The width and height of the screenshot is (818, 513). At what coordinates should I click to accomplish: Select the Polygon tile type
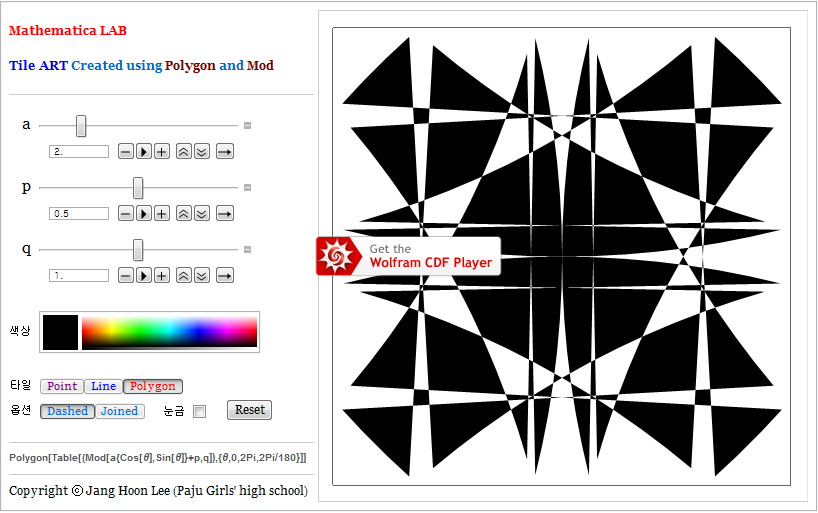153,386
